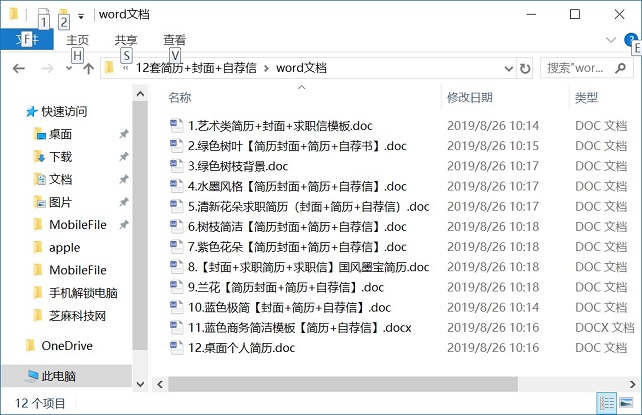The height and width of the screenshot is (415, 642).
Task: Click the pin icon next to 图片
Action: pos(124,202)
